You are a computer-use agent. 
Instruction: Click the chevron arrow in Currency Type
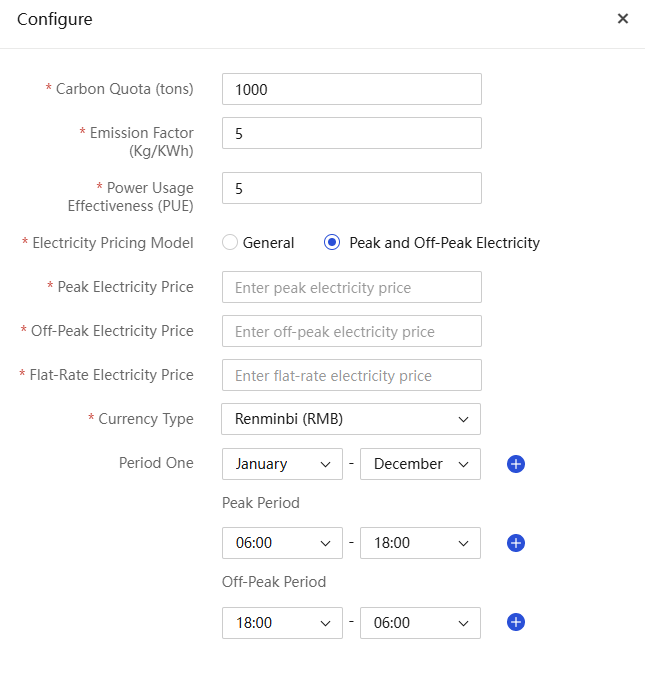(463, 419)
